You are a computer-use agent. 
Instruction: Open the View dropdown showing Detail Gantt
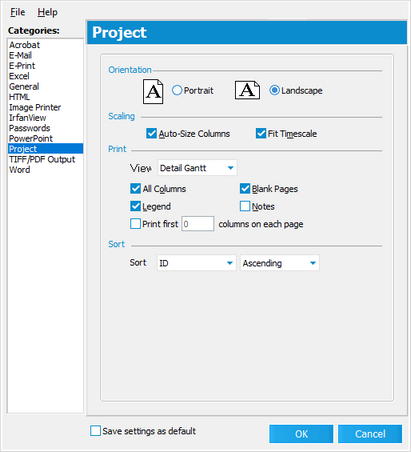click(197, 168)
